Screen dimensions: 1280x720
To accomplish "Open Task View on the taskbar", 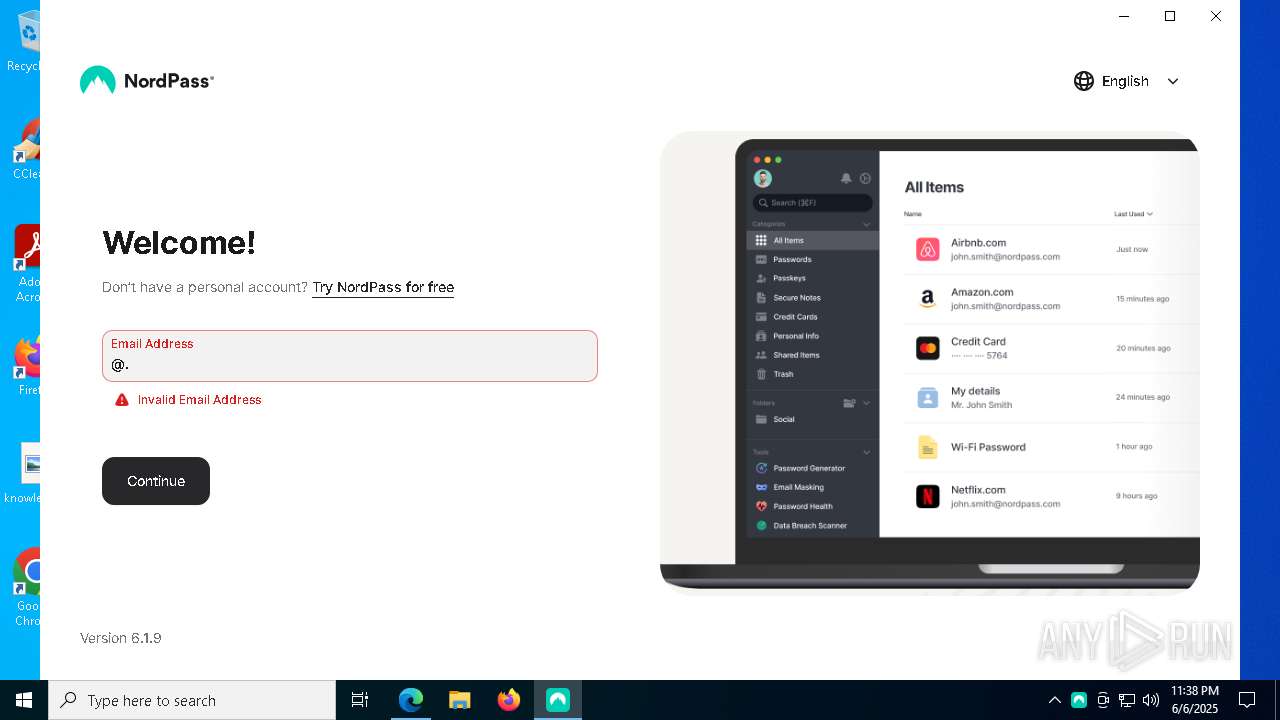I will click(x=360, y=700).
